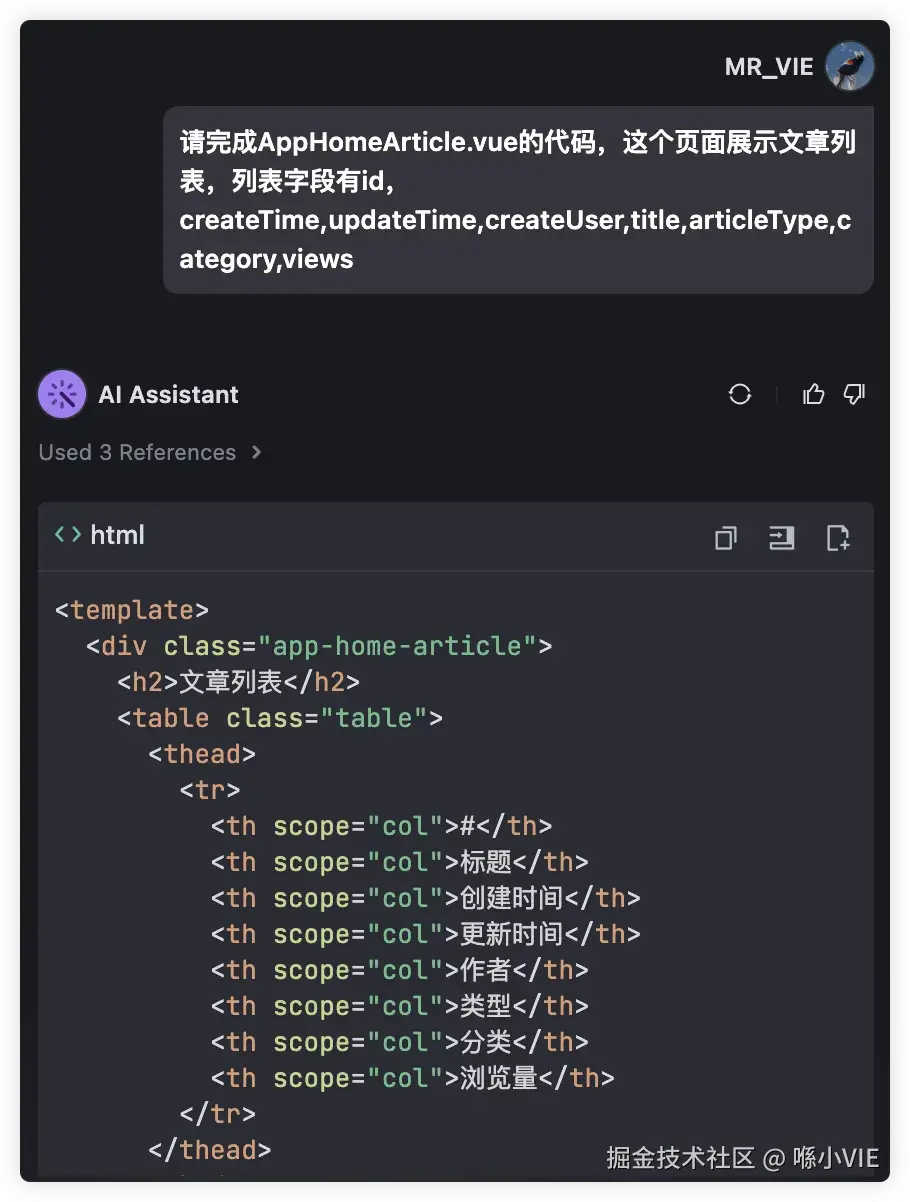910x1202 pixels.
Task: Create new file from snippet icon
Action: [838, 538]
